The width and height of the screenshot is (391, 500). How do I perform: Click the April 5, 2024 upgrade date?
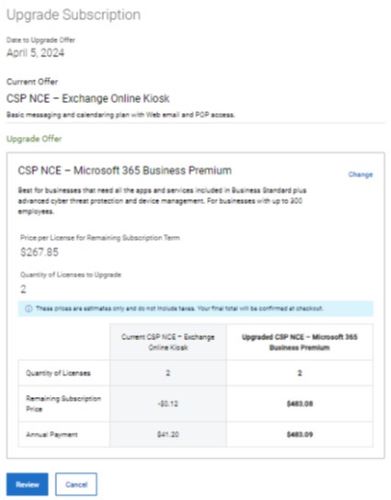(x=35, y=53)
